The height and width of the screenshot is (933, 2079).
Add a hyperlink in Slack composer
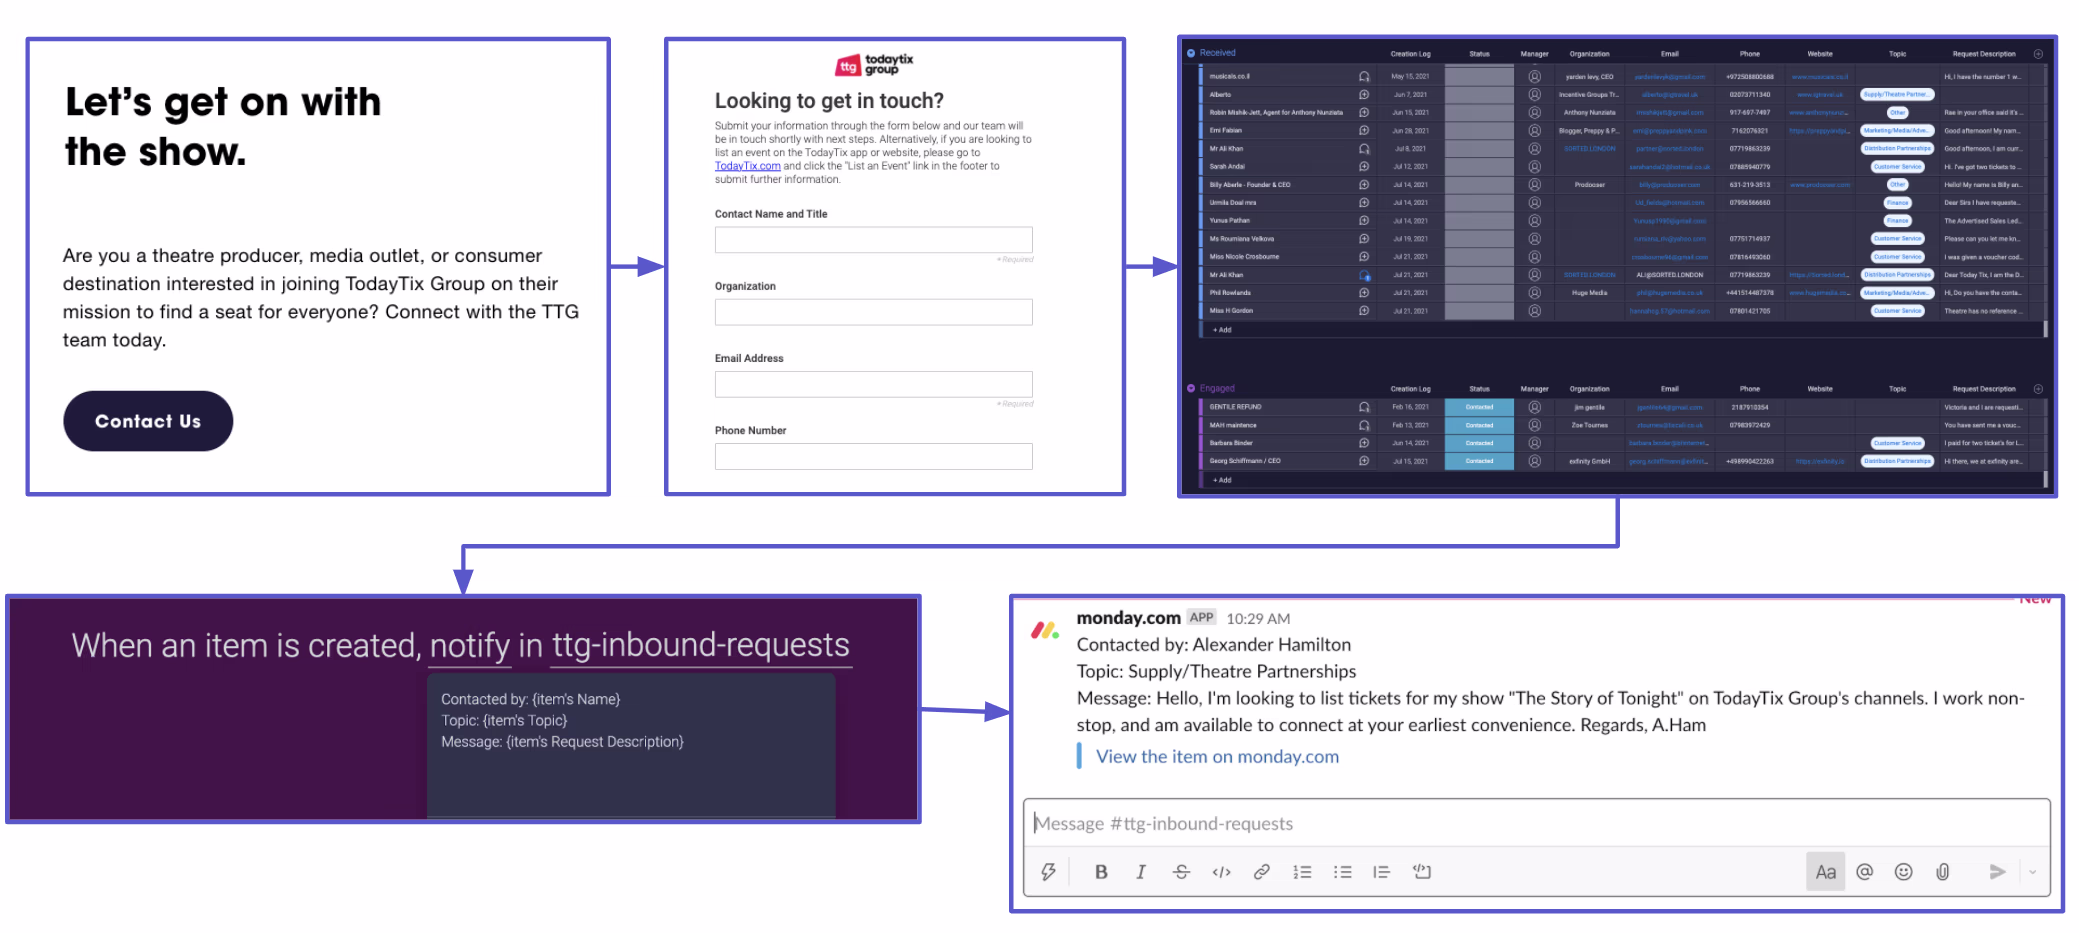tap(1262, 872)
